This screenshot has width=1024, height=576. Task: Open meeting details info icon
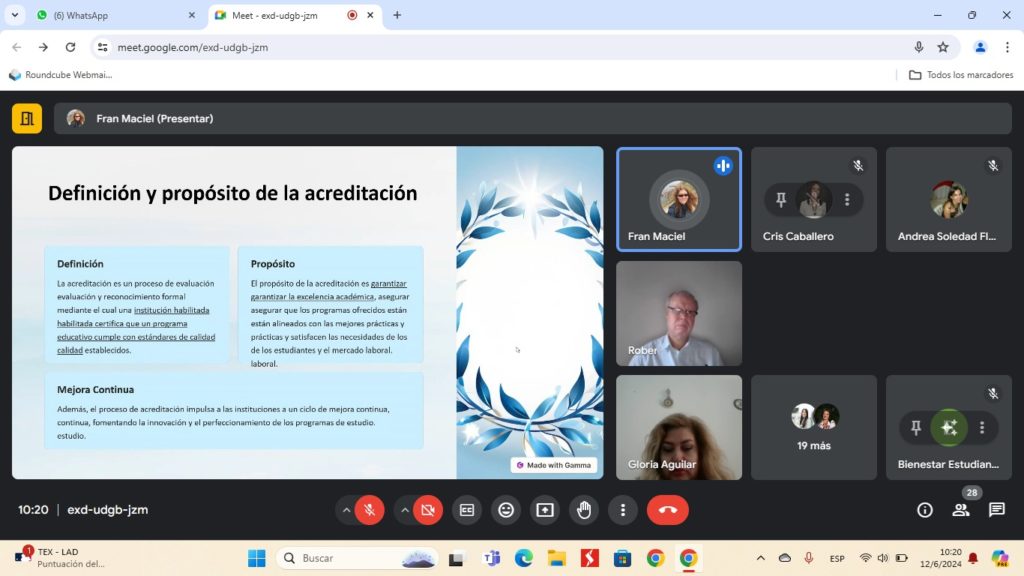tap(925, 510)
